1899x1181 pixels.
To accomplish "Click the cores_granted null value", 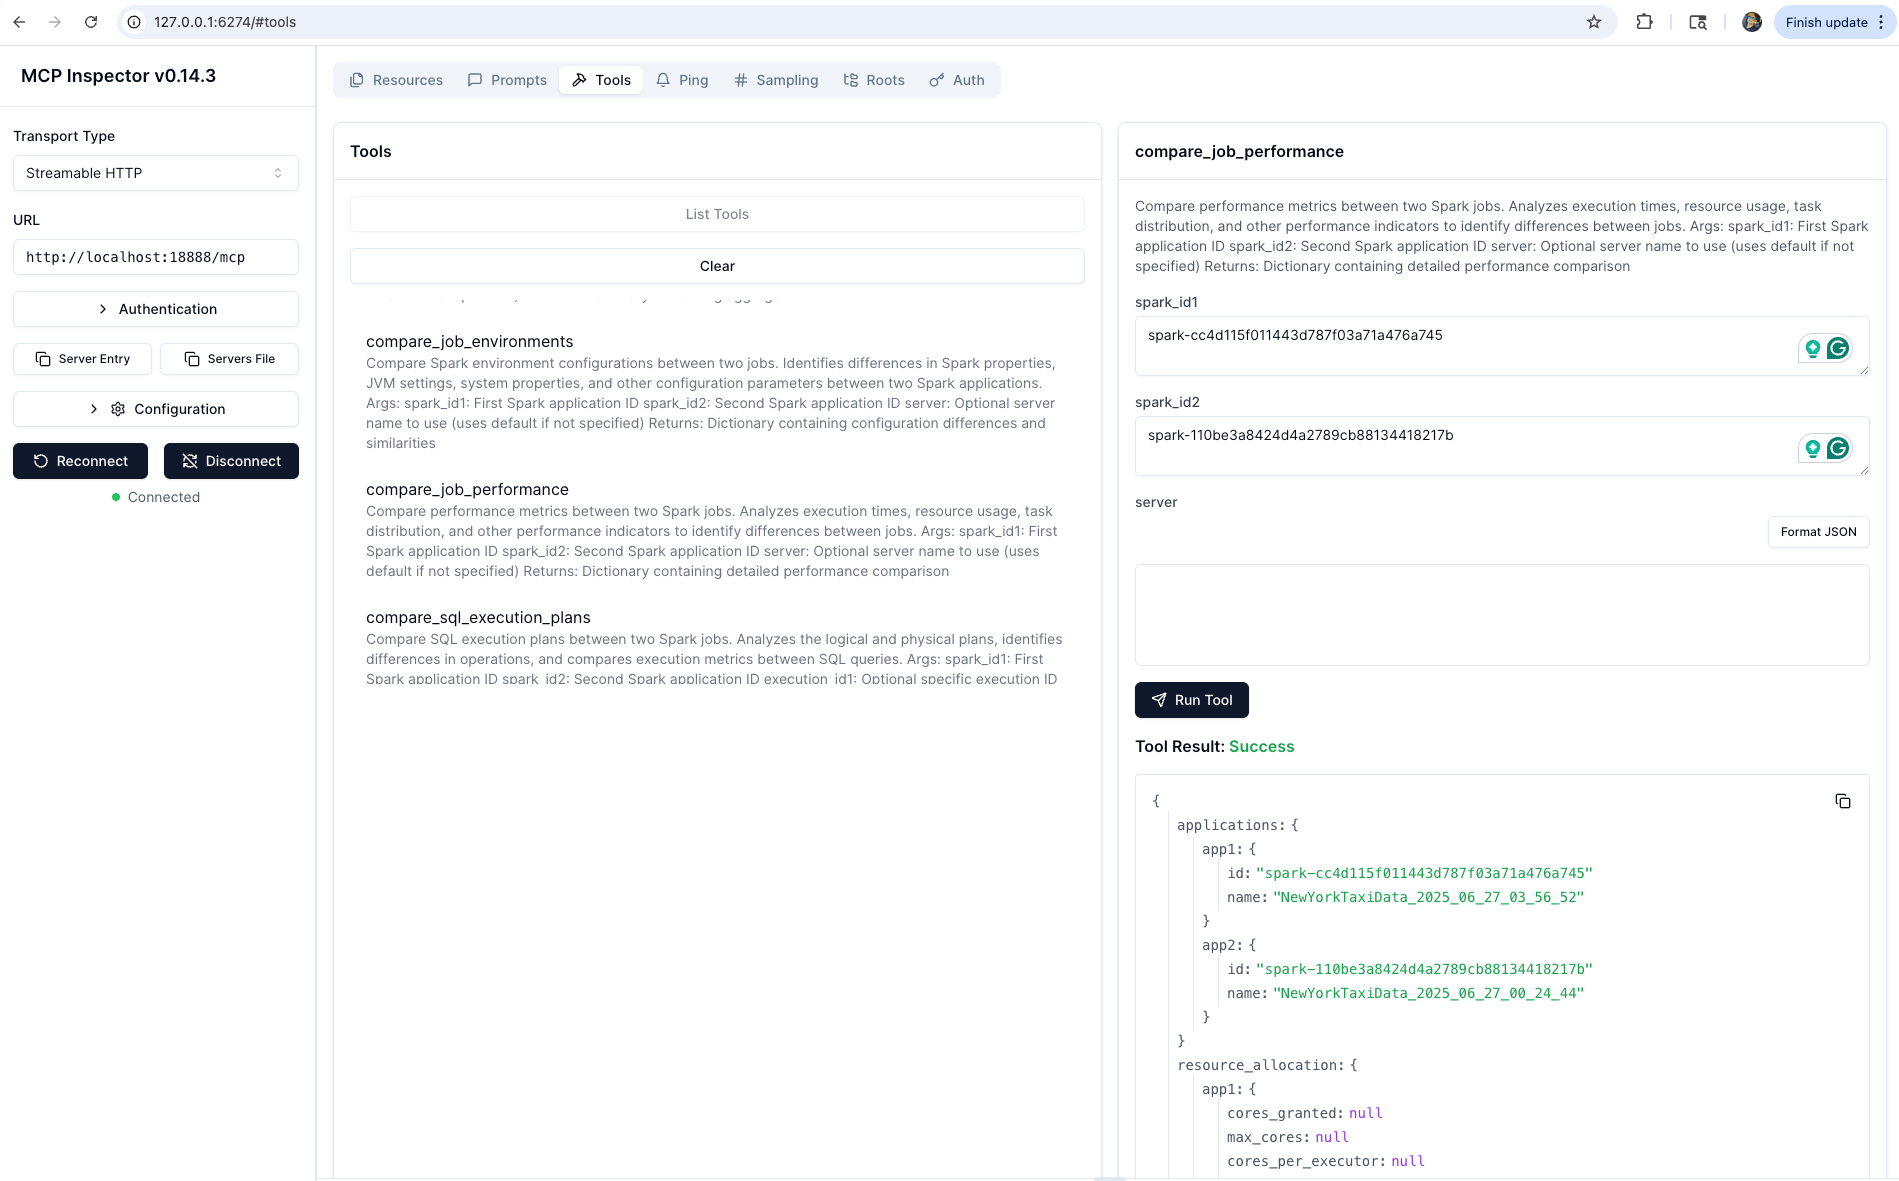I will click(x=1366, y=1113).
